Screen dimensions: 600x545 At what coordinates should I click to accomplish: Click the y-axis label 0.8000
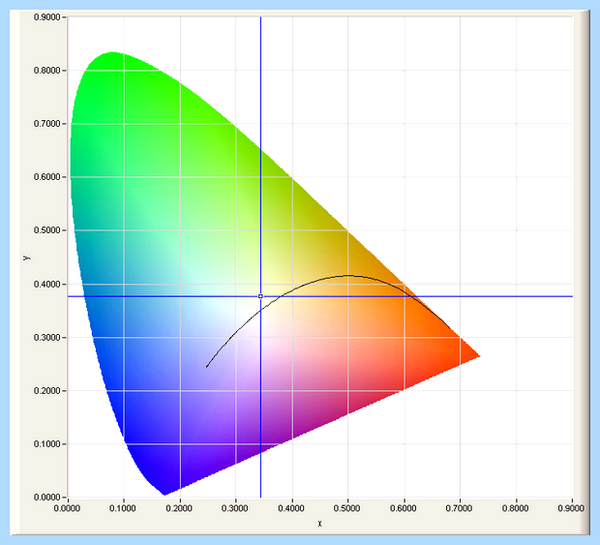[x=47, y=70]
